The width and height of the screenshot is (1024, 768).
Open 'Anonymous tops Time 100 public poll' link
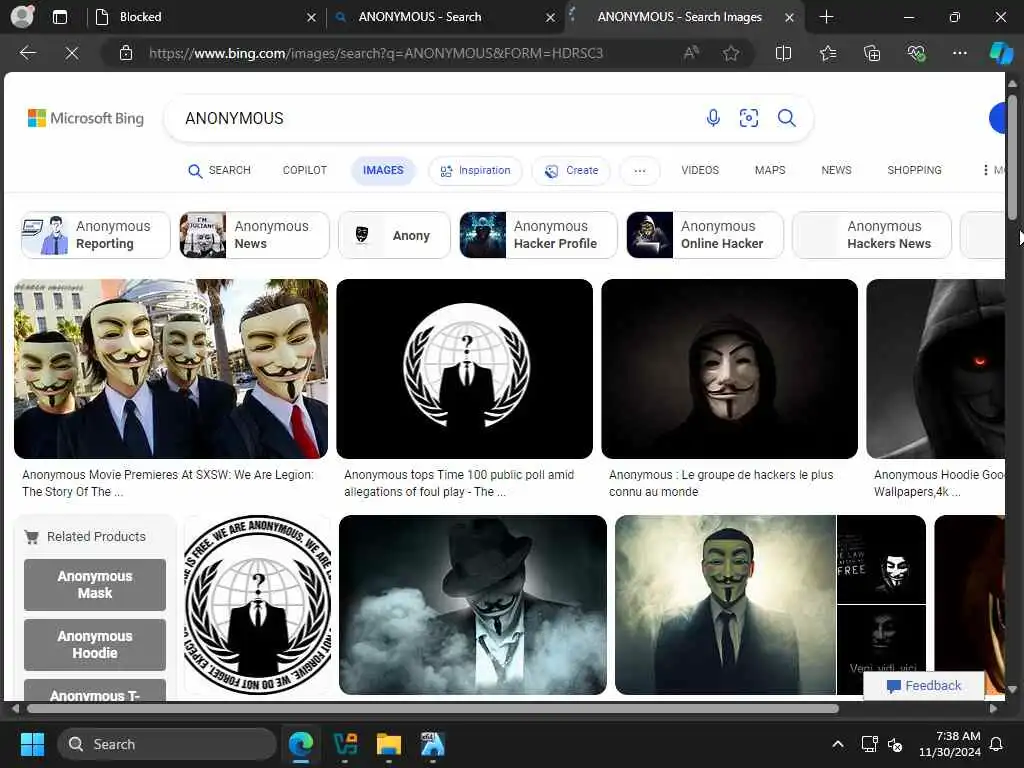[x=459, y=483]
